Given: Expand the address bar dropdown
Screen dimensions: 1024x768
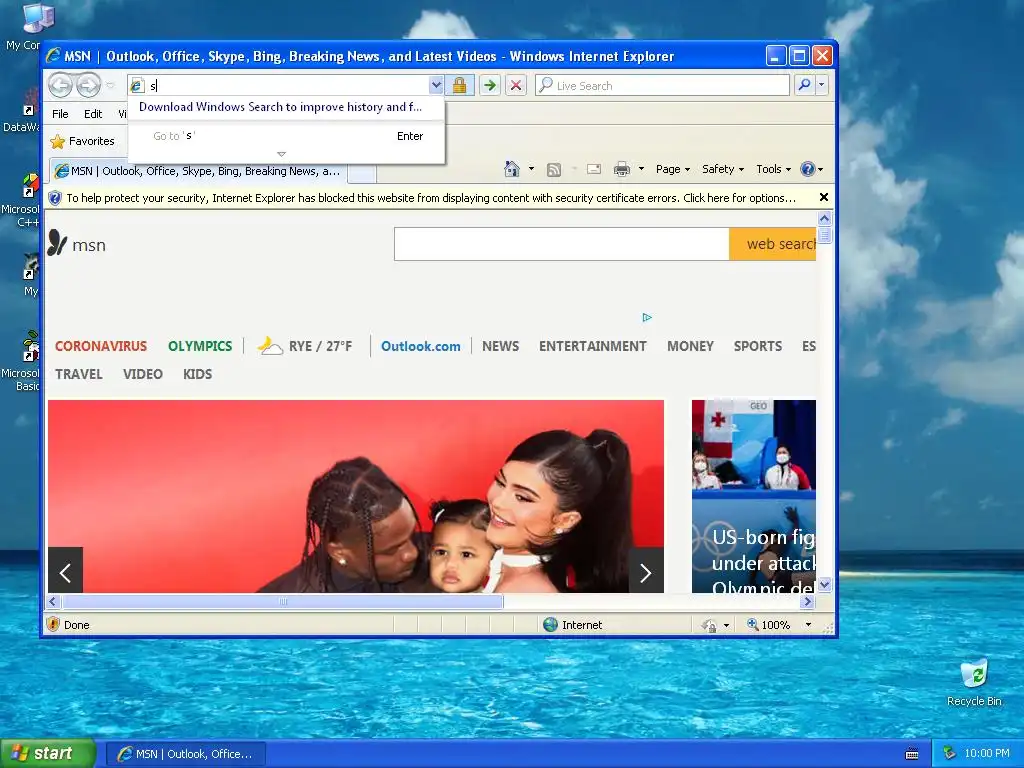Looking at the screenshot, I should click(x=436, y=85).
